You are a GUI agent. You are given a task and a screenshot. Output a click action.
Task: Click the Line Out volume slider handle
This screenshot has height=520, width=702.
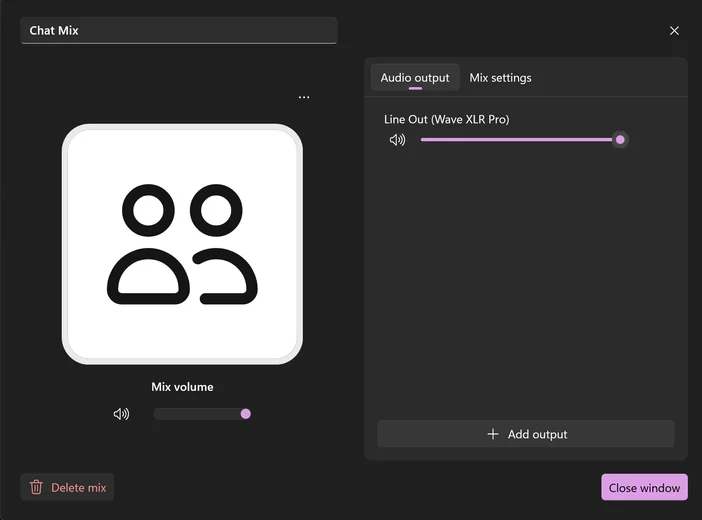(620, 140)
